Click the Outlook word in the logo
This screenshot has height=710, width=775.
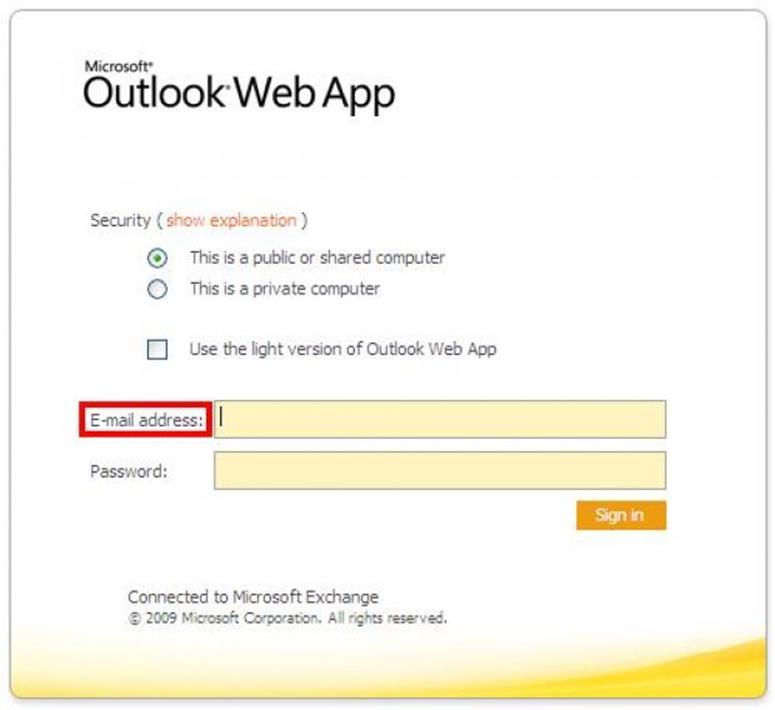[154, 92]
